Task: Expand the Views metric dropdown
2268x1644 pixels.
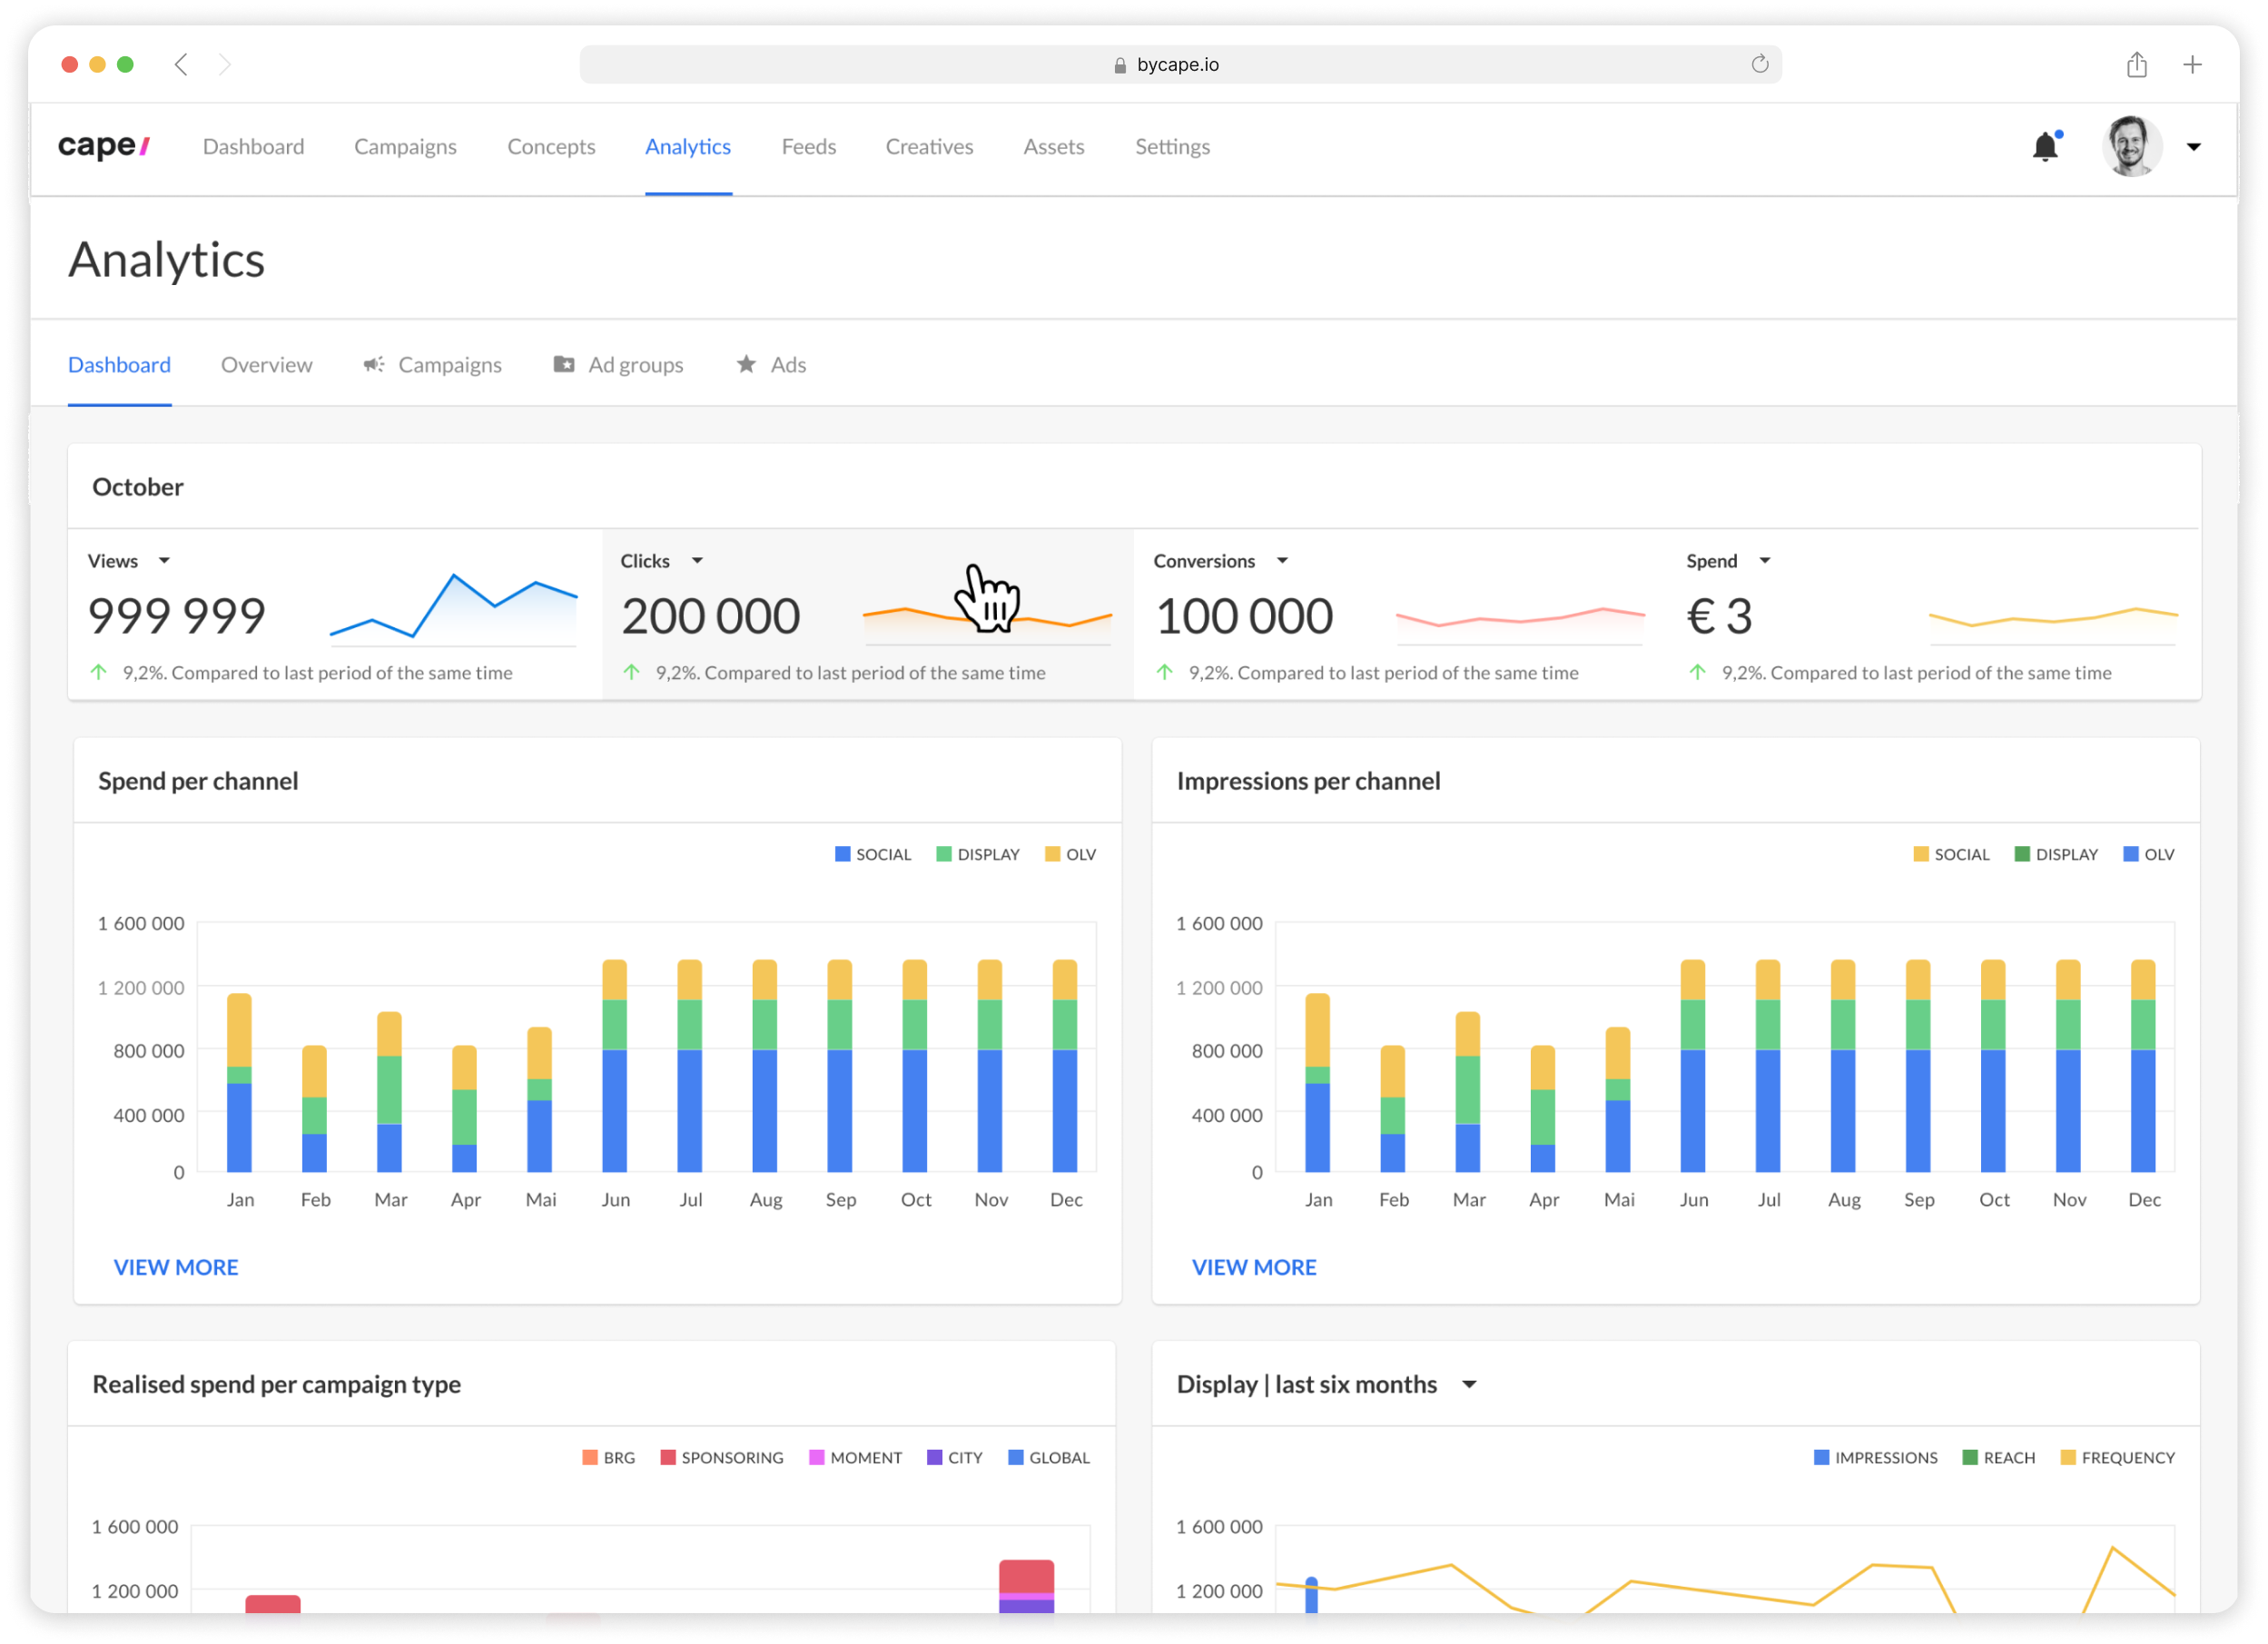Action: tap(164, 561)
